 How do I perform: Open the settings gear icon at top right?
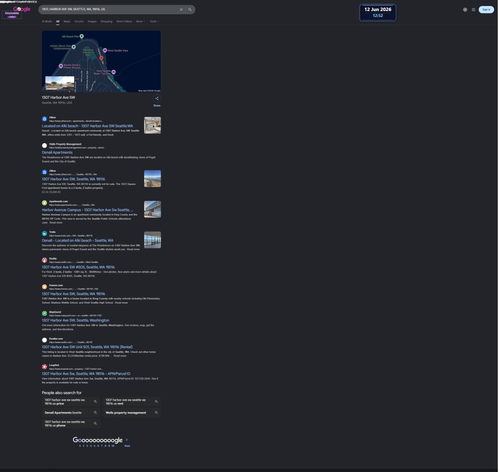click(x=465, y=10)
